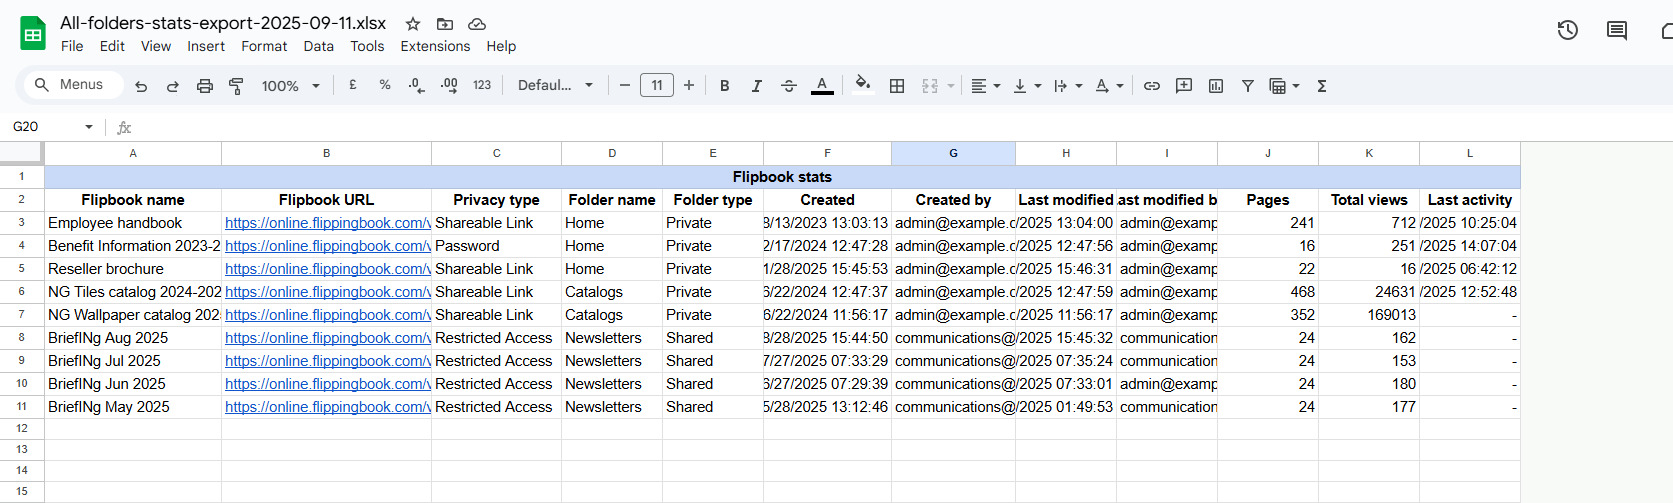
Task: Toggle italic formatting
Action: [756, 86]
